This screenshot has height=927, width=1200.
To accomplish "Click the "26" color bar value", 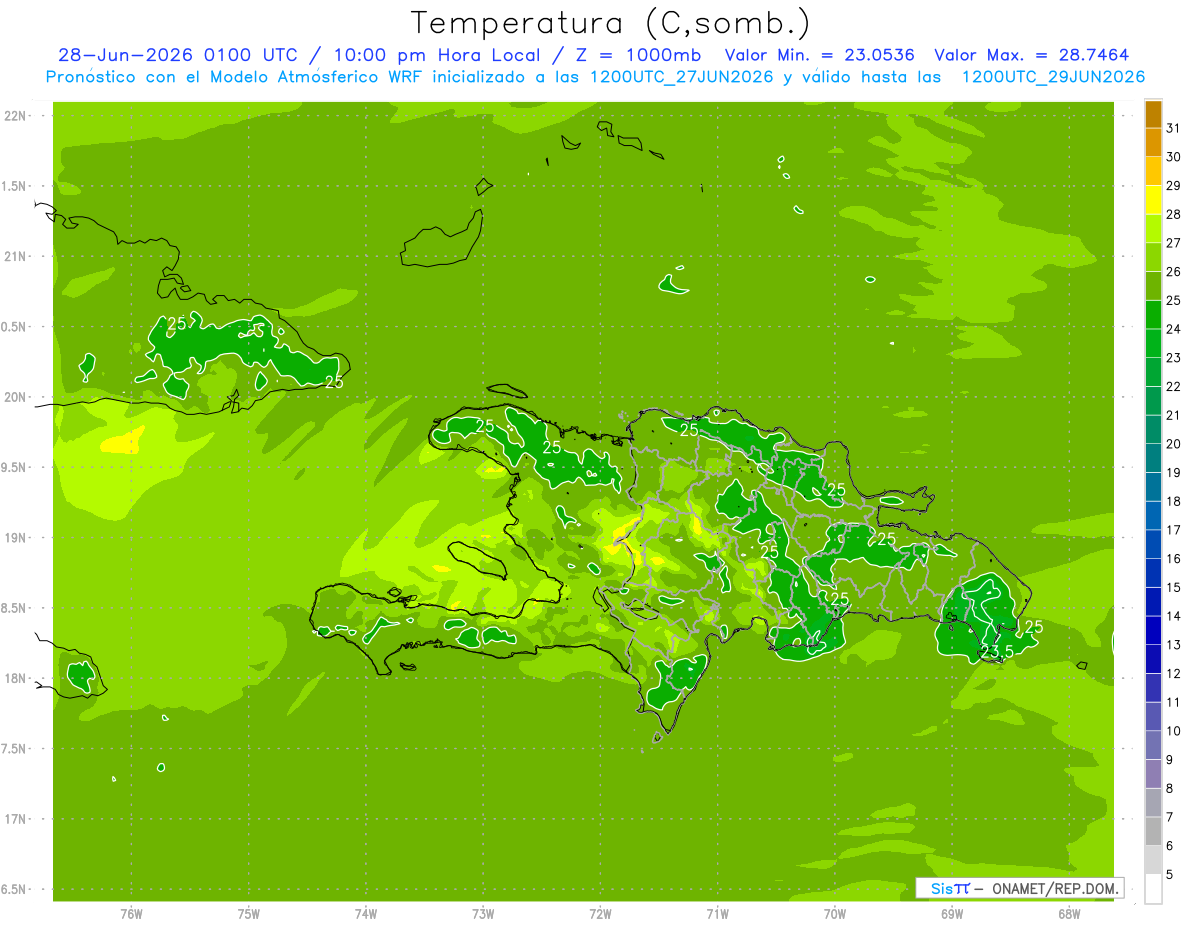I will tap(1173, 271).
